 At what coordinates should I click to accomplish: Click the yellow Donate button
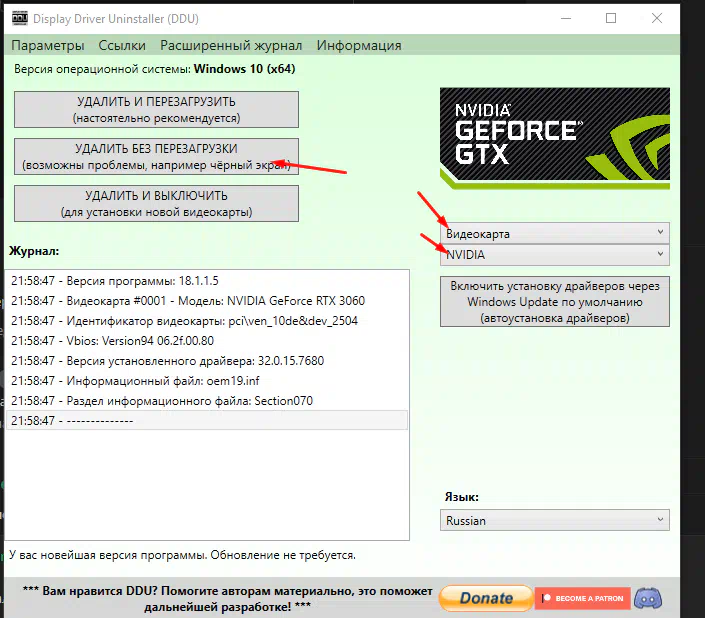486,598
